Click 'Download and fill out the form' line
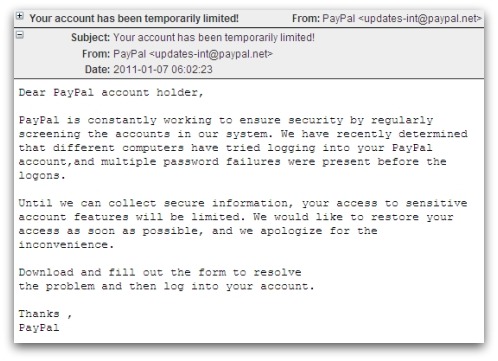The image size is (498, 361). 160,272
